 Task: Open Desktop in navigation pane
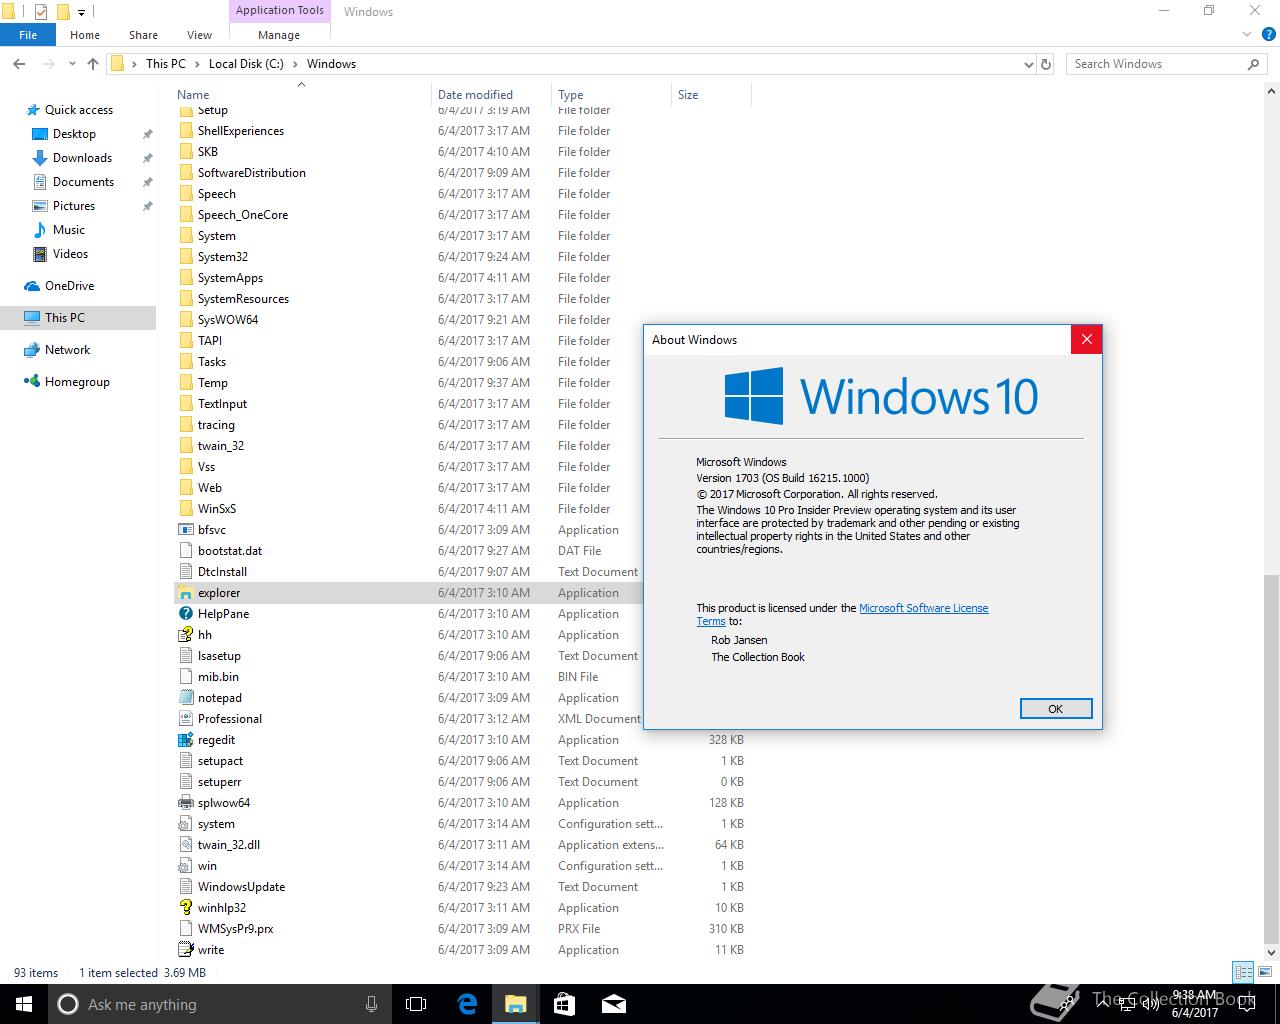coord(74,134)
